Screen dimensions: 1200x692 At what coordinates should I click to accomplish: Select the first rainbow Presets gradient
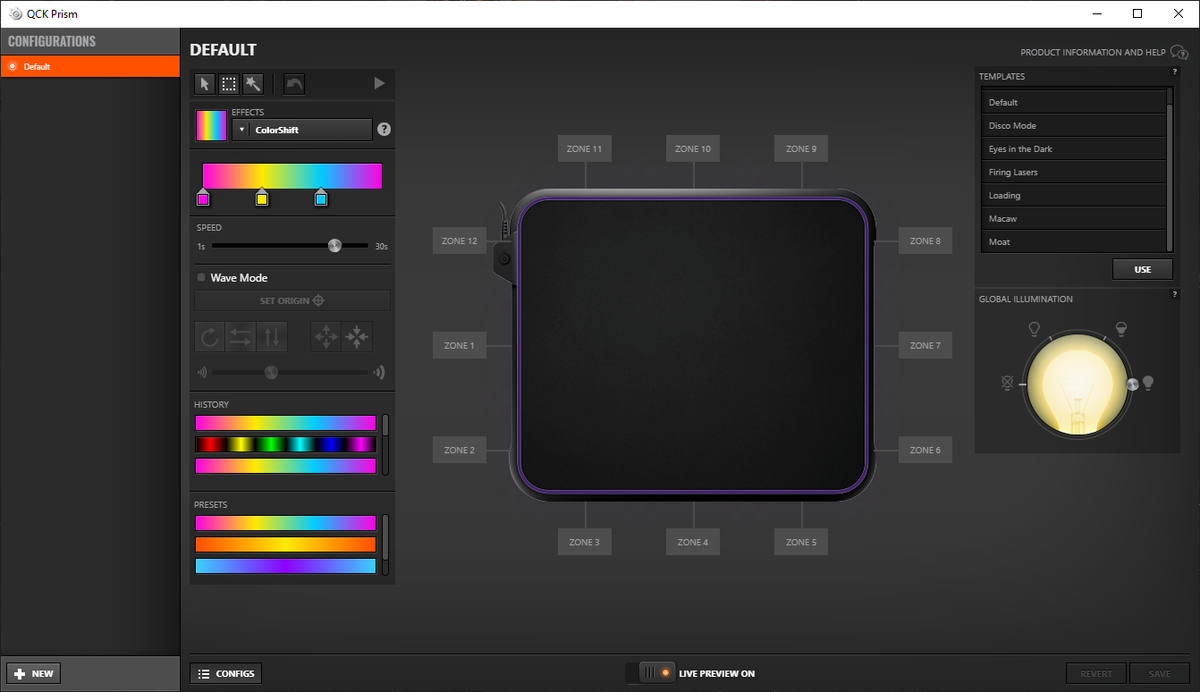(286, 523)
